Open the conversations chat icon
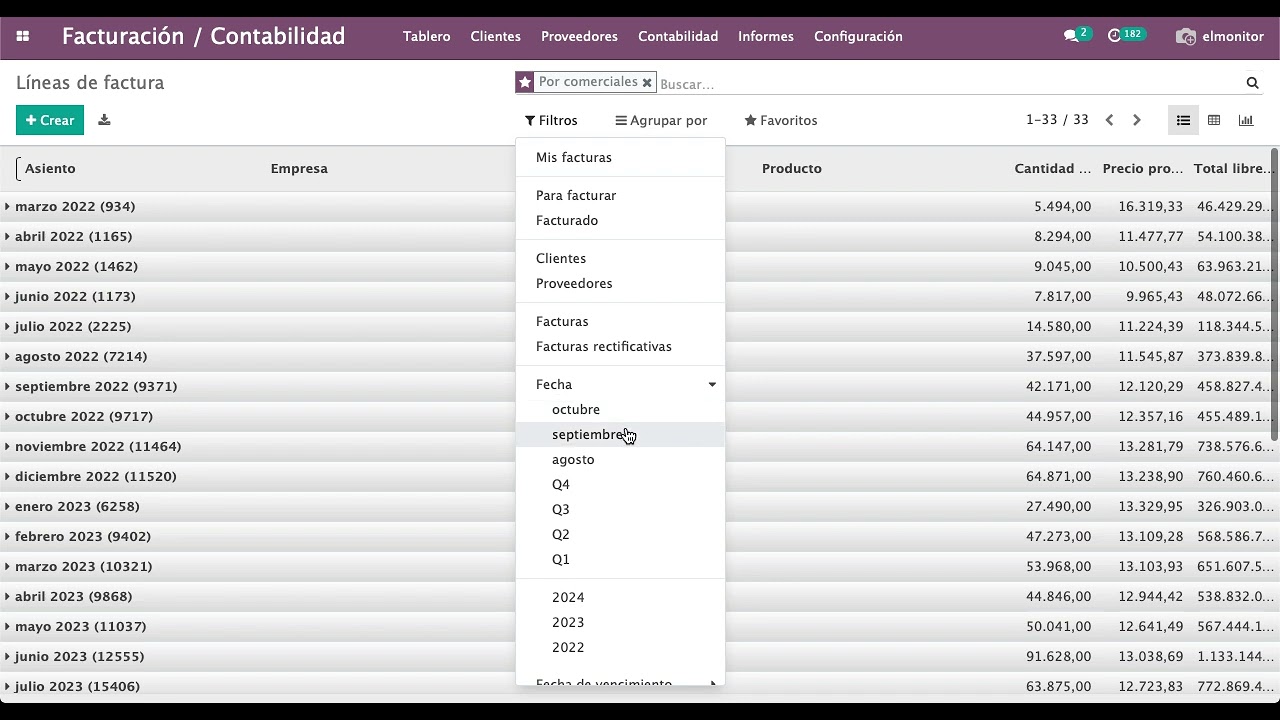Image resolution: width=1280 pixels, height=720 pixels. (x=1071, y=36)
